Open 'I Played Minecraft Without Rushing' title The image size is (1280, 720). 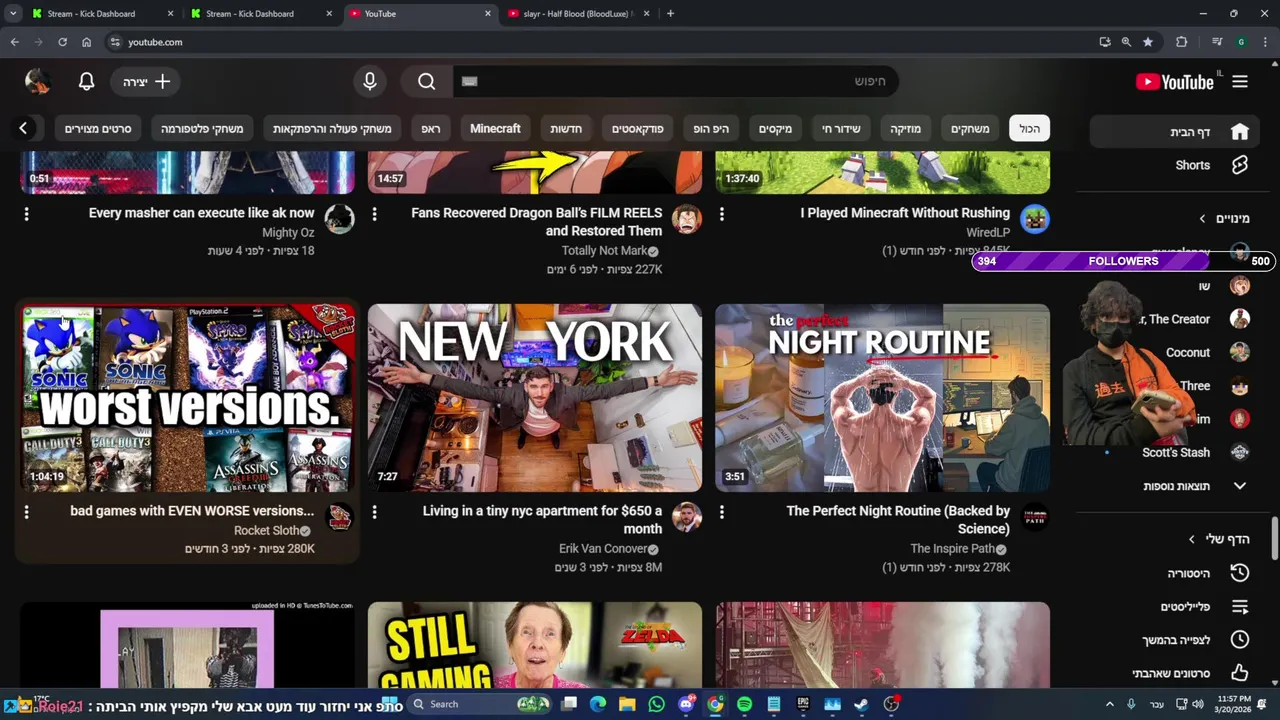(x=905, y=213)
